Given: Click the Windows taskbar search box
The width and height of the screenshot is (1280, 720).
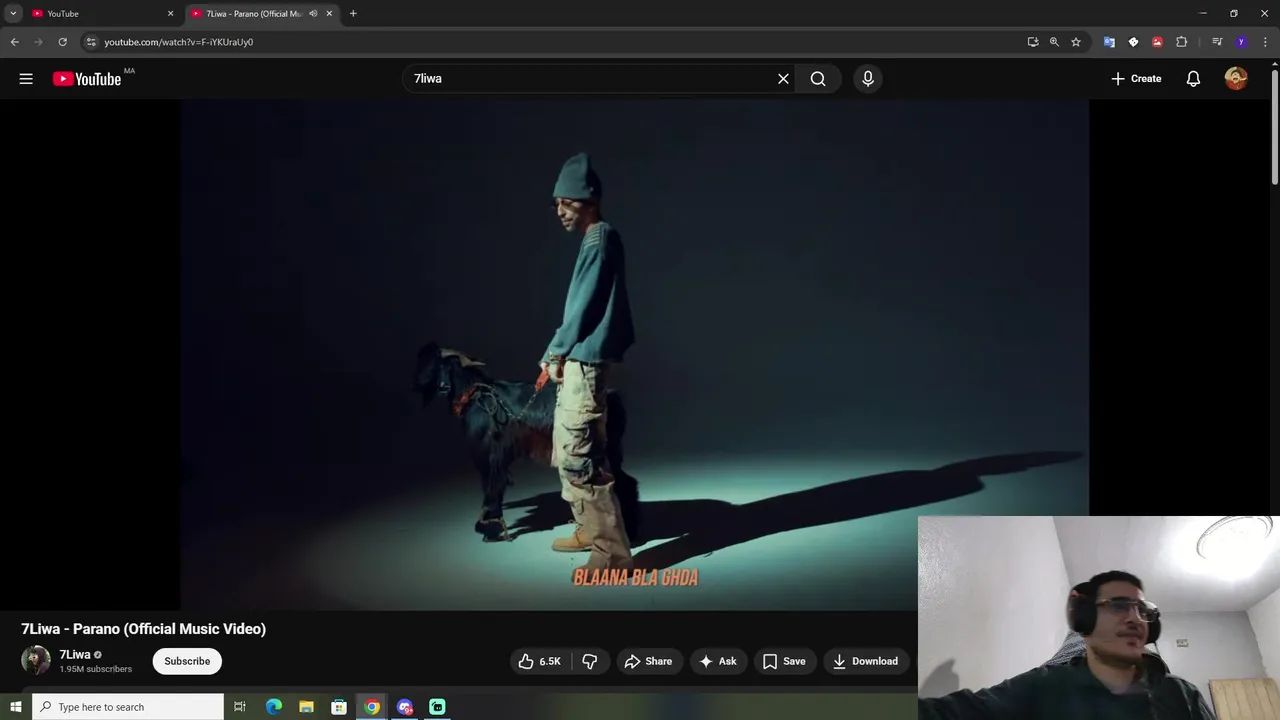Looking at the screenshot, I should coord(128,707).
